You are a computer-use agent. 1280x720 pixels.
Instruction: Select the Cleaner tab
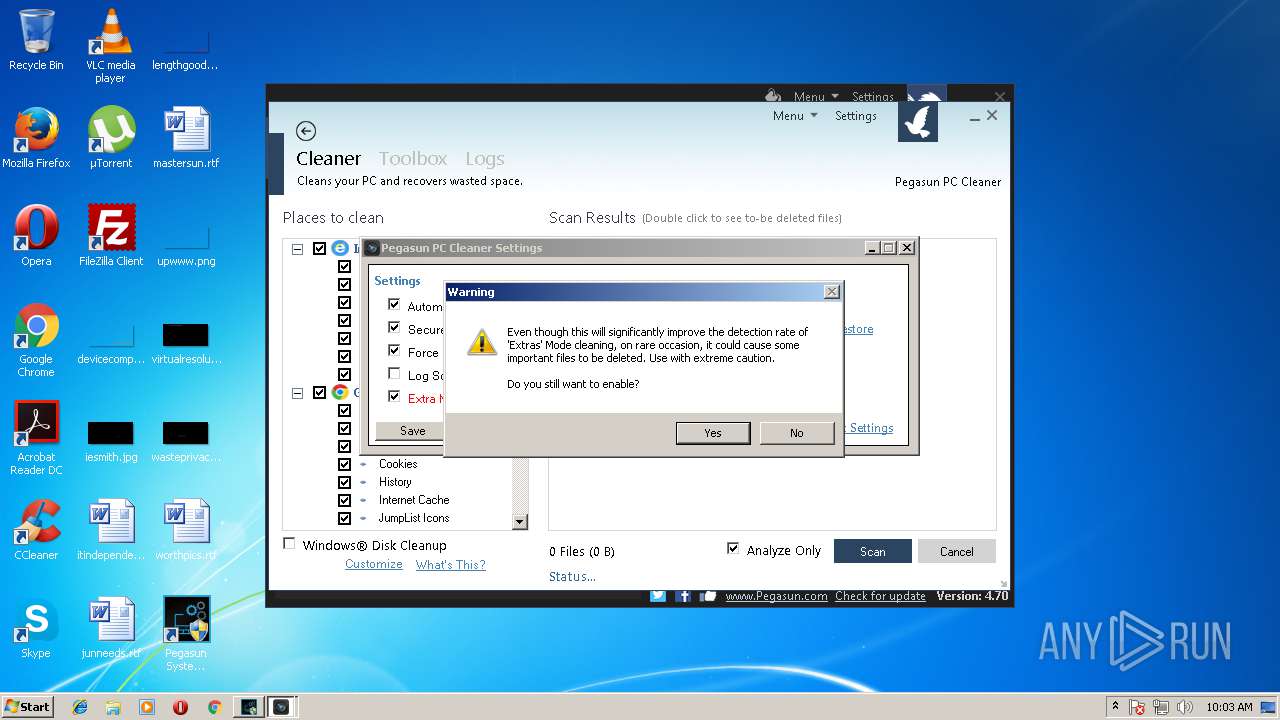point(328,159)
